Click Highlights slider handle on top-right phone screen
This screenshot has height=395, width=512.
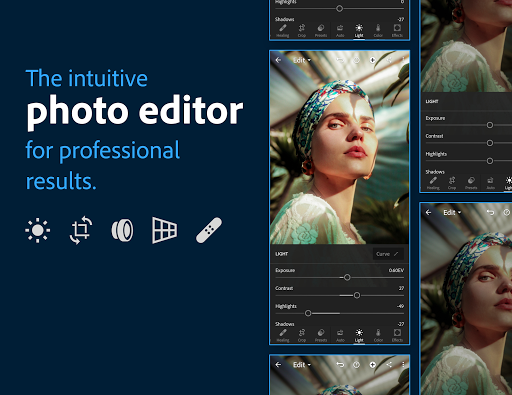(x=490, y=161)
